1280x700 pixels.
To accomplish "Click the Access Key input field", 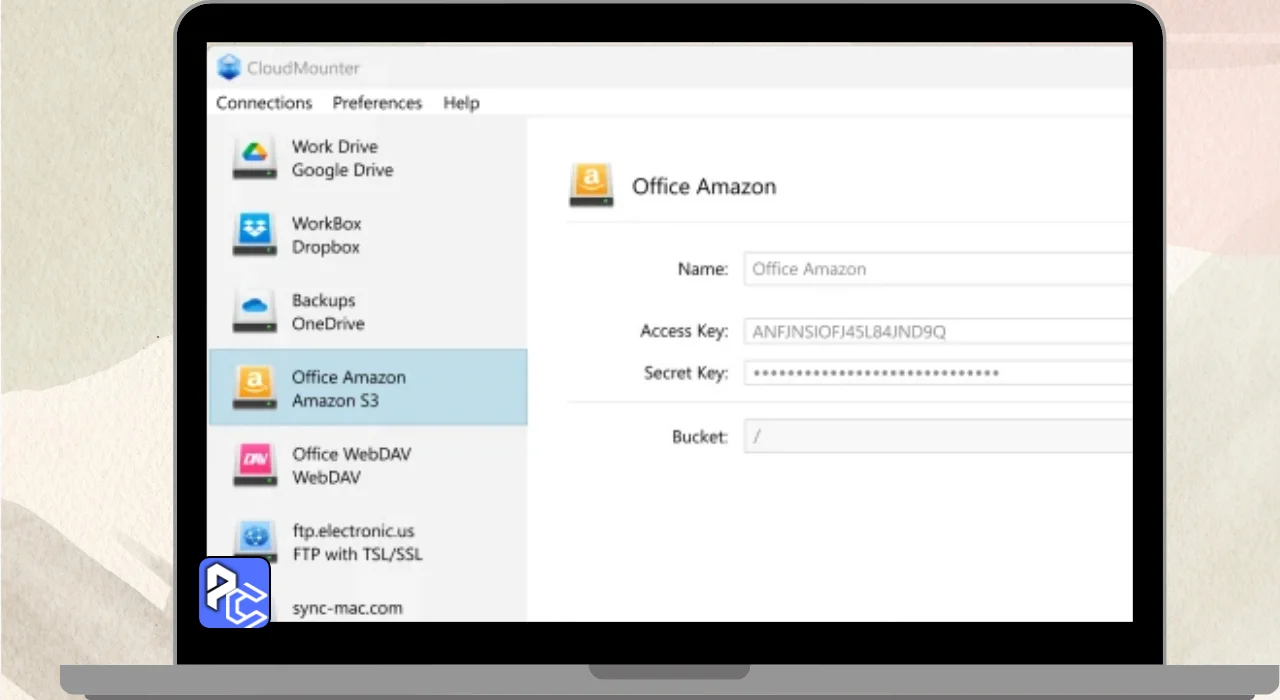I will 938,331.
